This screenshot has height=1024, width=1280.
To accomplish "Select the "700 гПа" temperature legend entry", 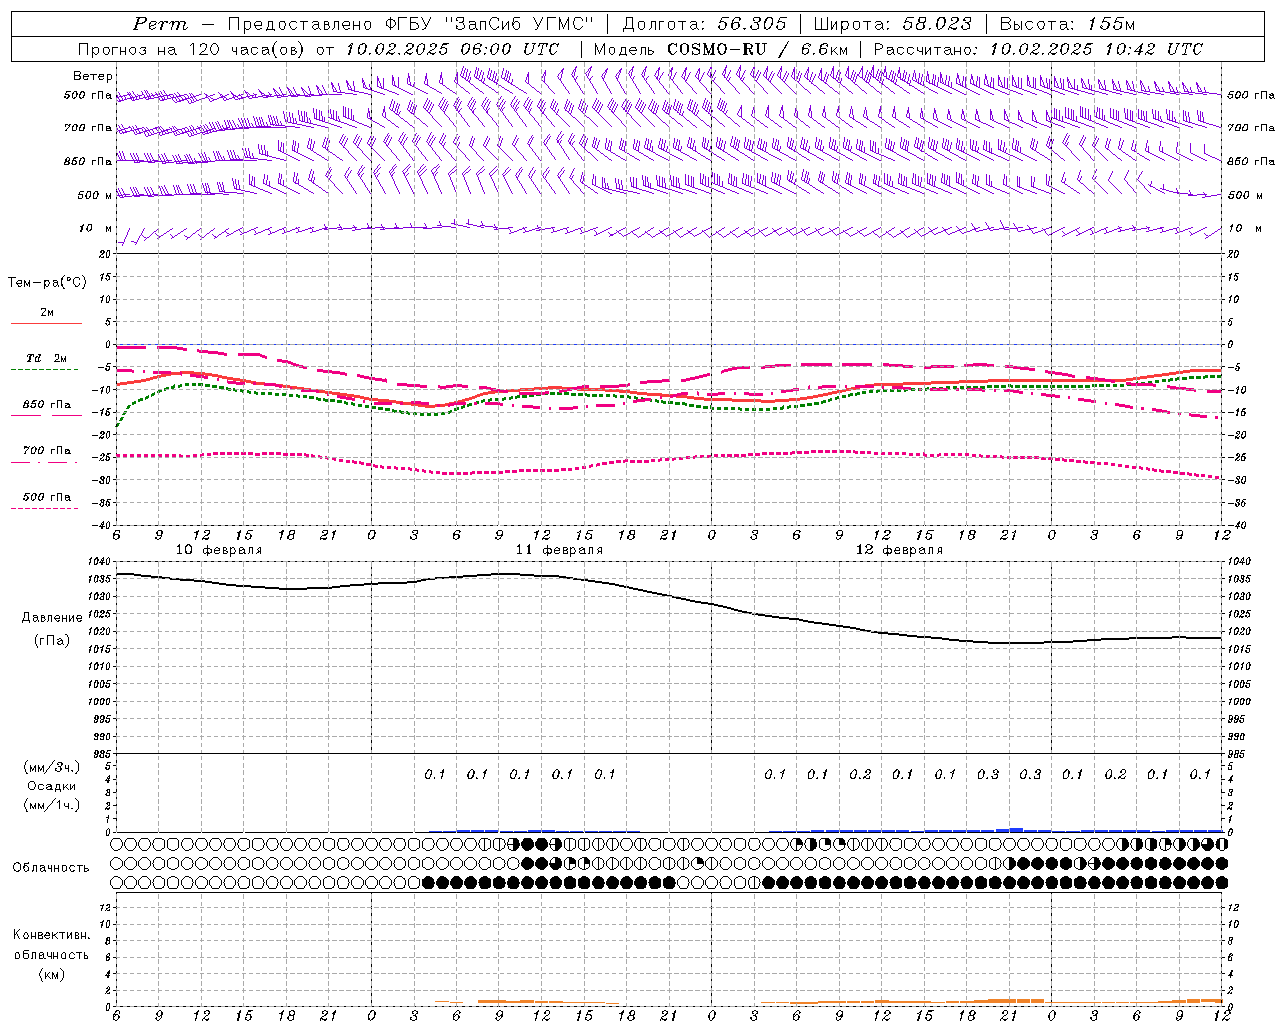I will (47, 451).
